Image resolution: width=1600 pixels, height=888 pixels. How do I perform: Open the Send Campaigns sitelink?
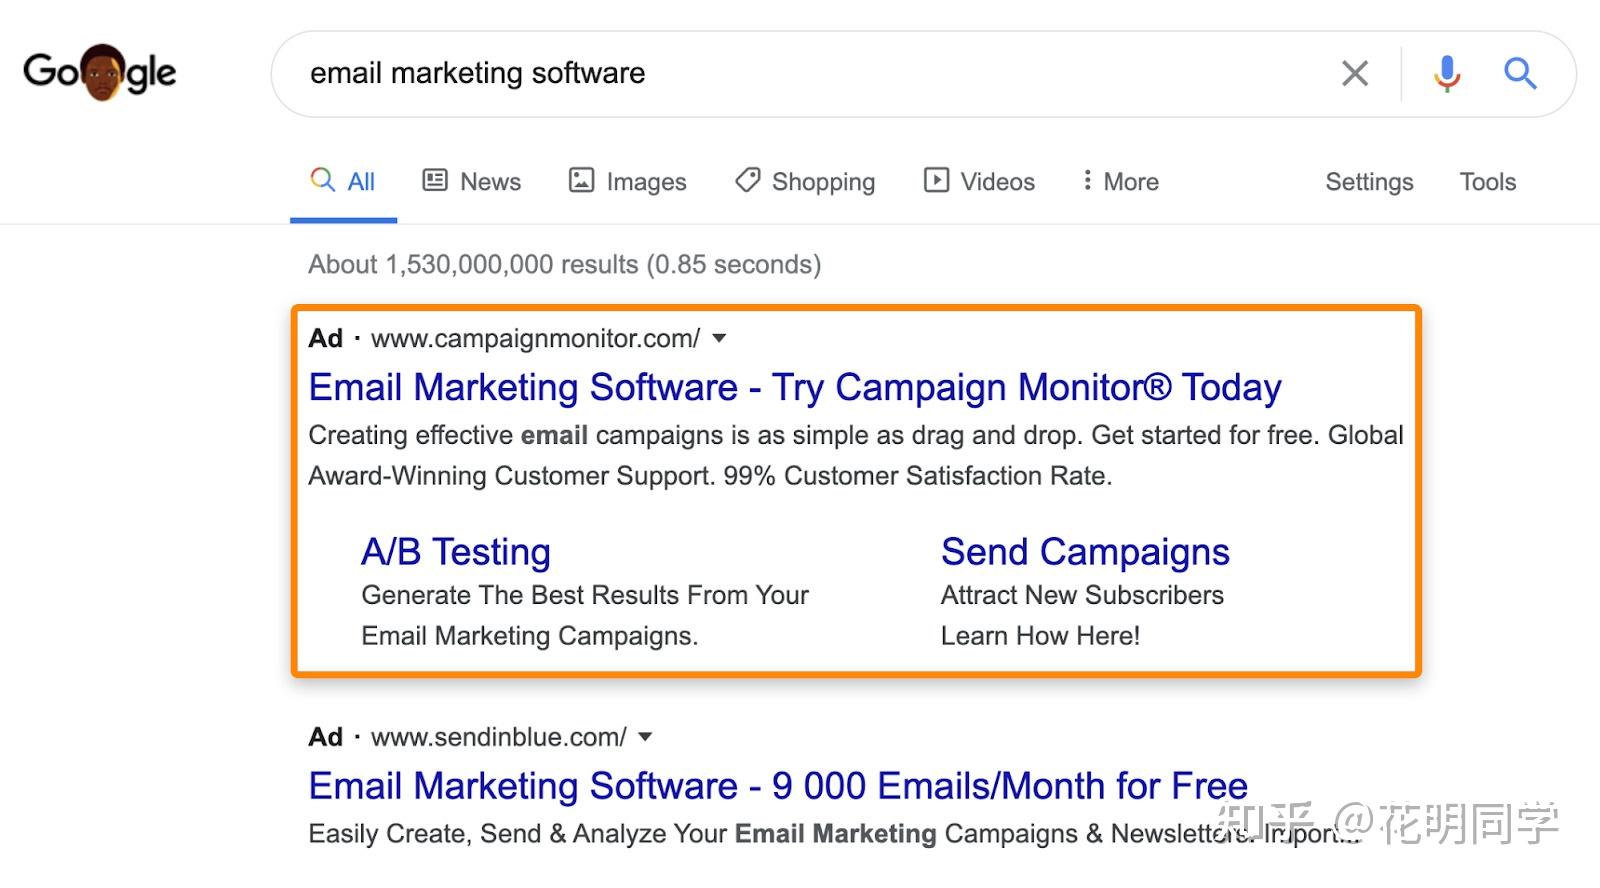click(x=1085, y=551)
